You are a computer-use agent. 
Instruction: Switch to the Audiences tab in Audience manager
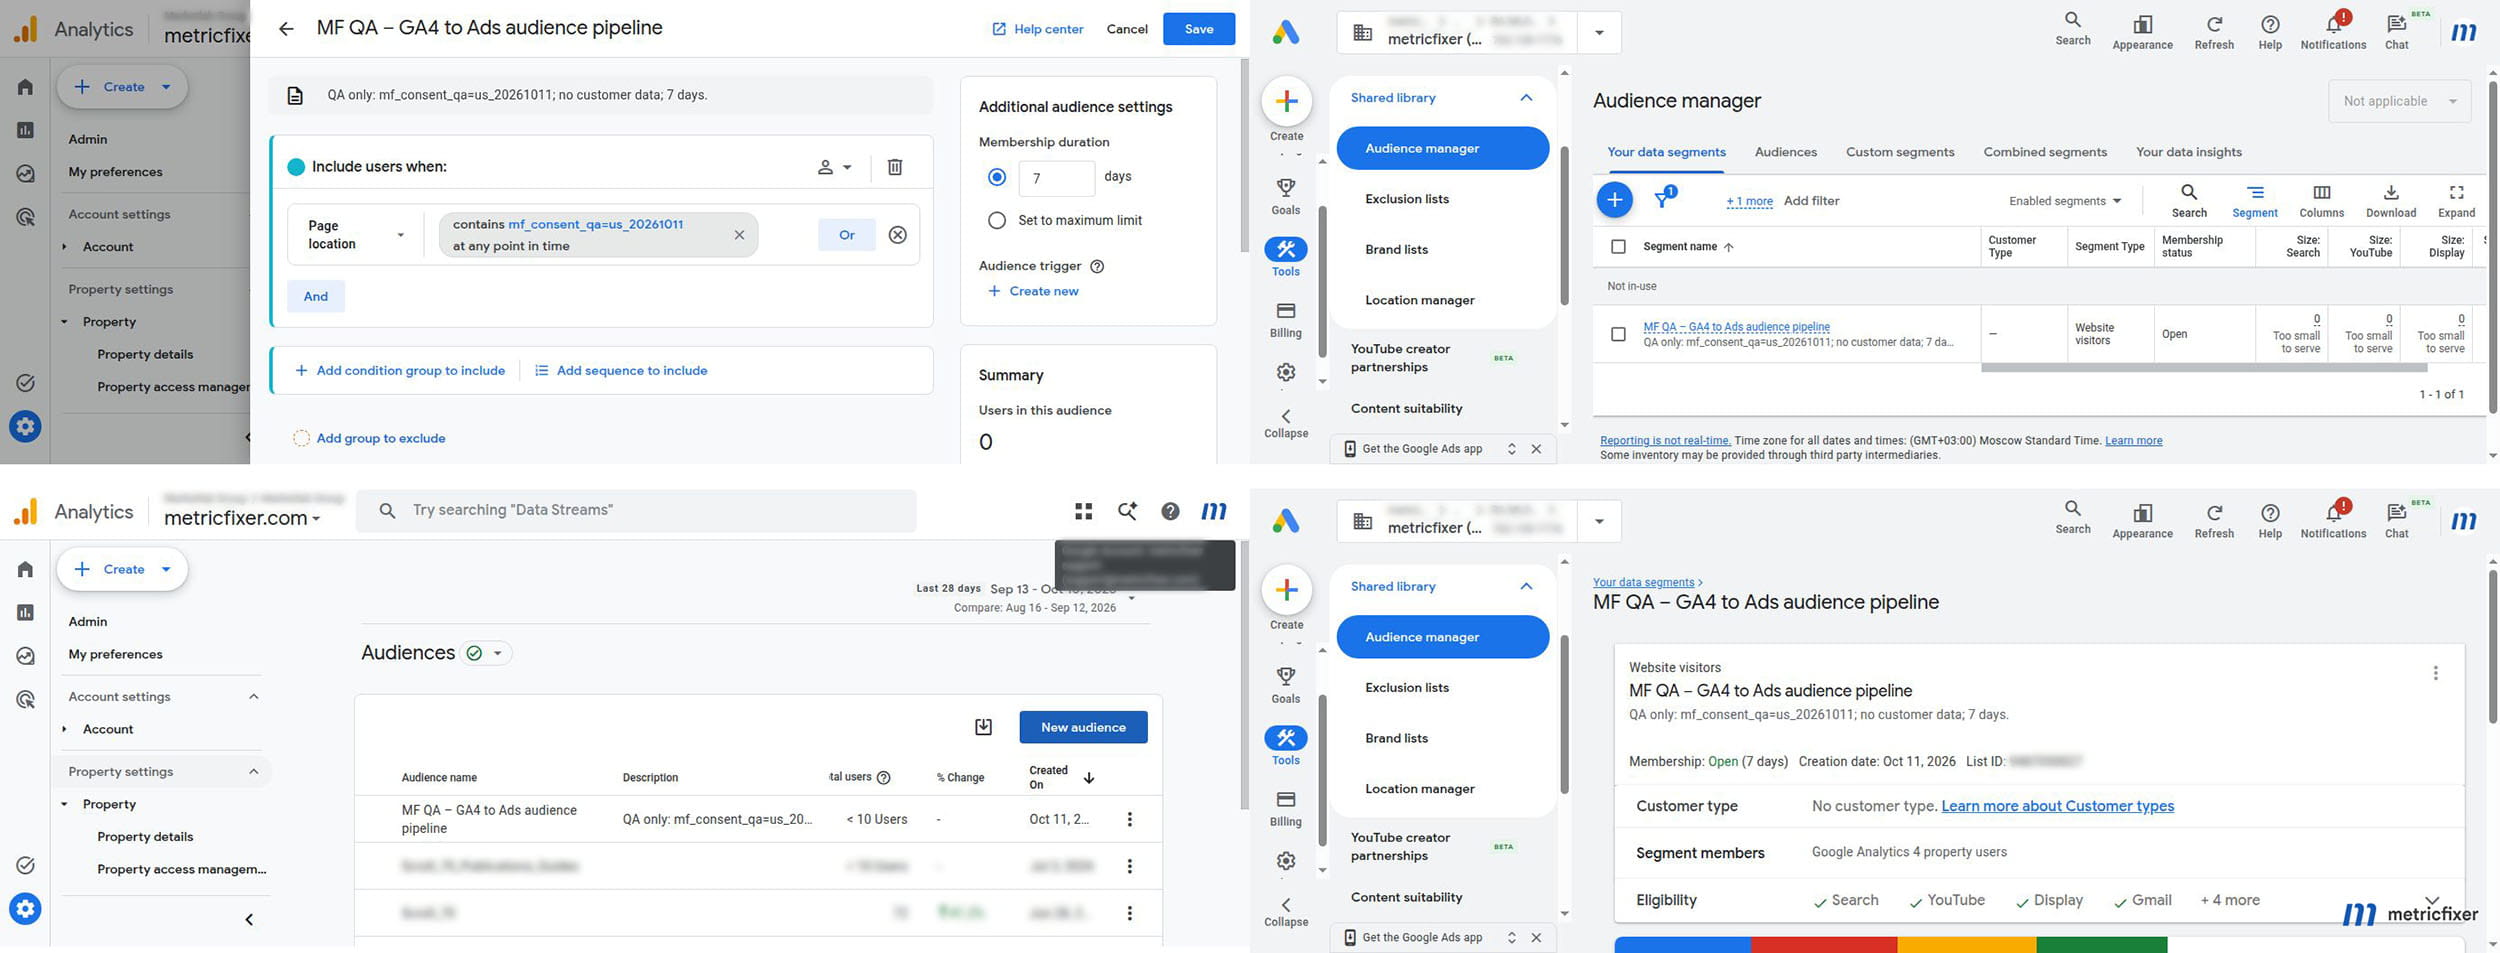coord(1785,152)
